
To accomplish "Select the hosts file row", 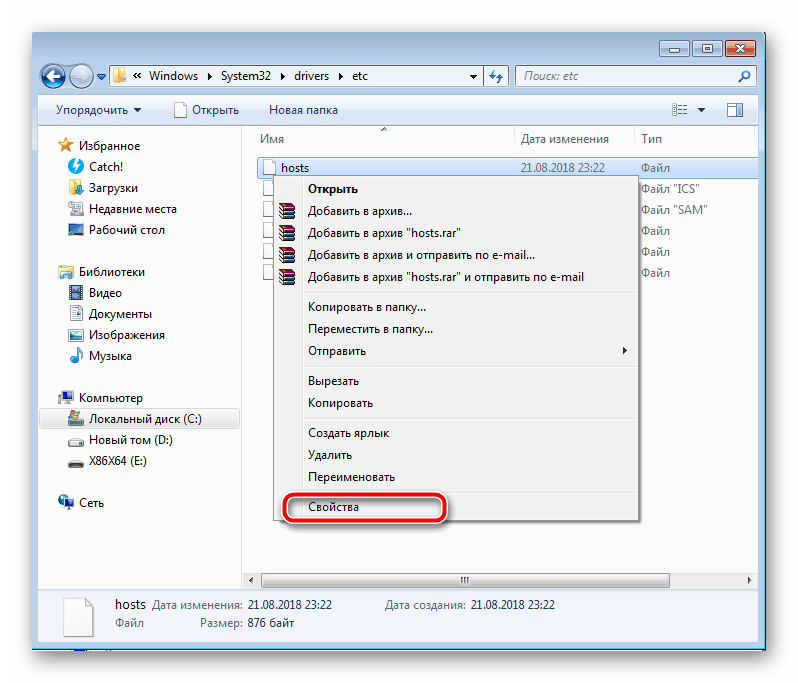I will coord(507,167).
